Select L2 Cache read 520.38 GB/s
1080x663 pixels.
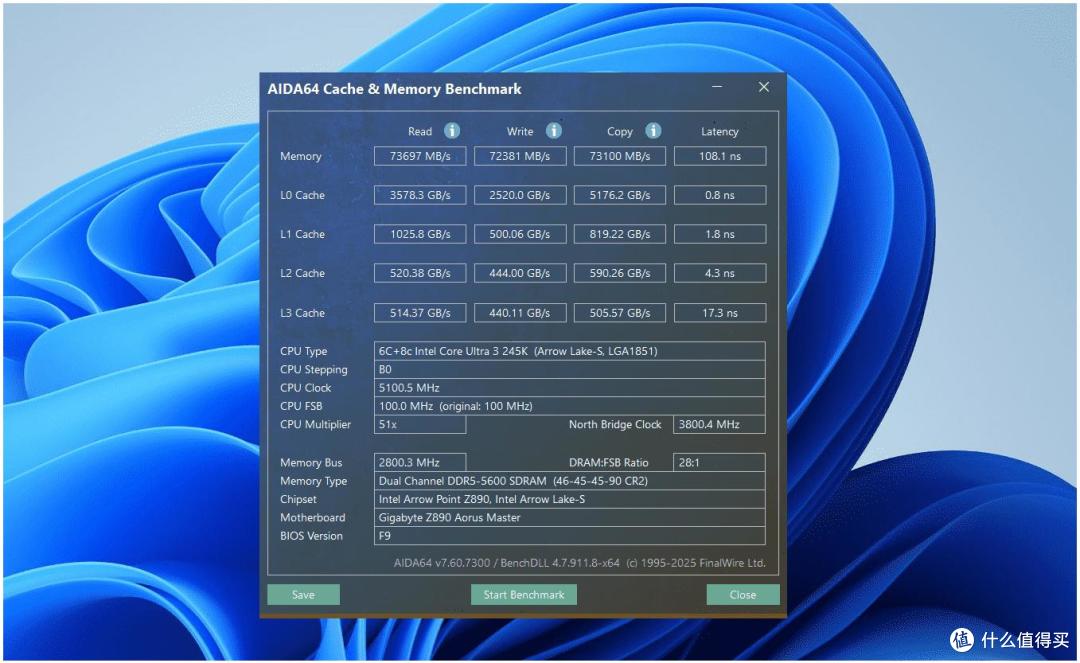[x=420, y=273]
